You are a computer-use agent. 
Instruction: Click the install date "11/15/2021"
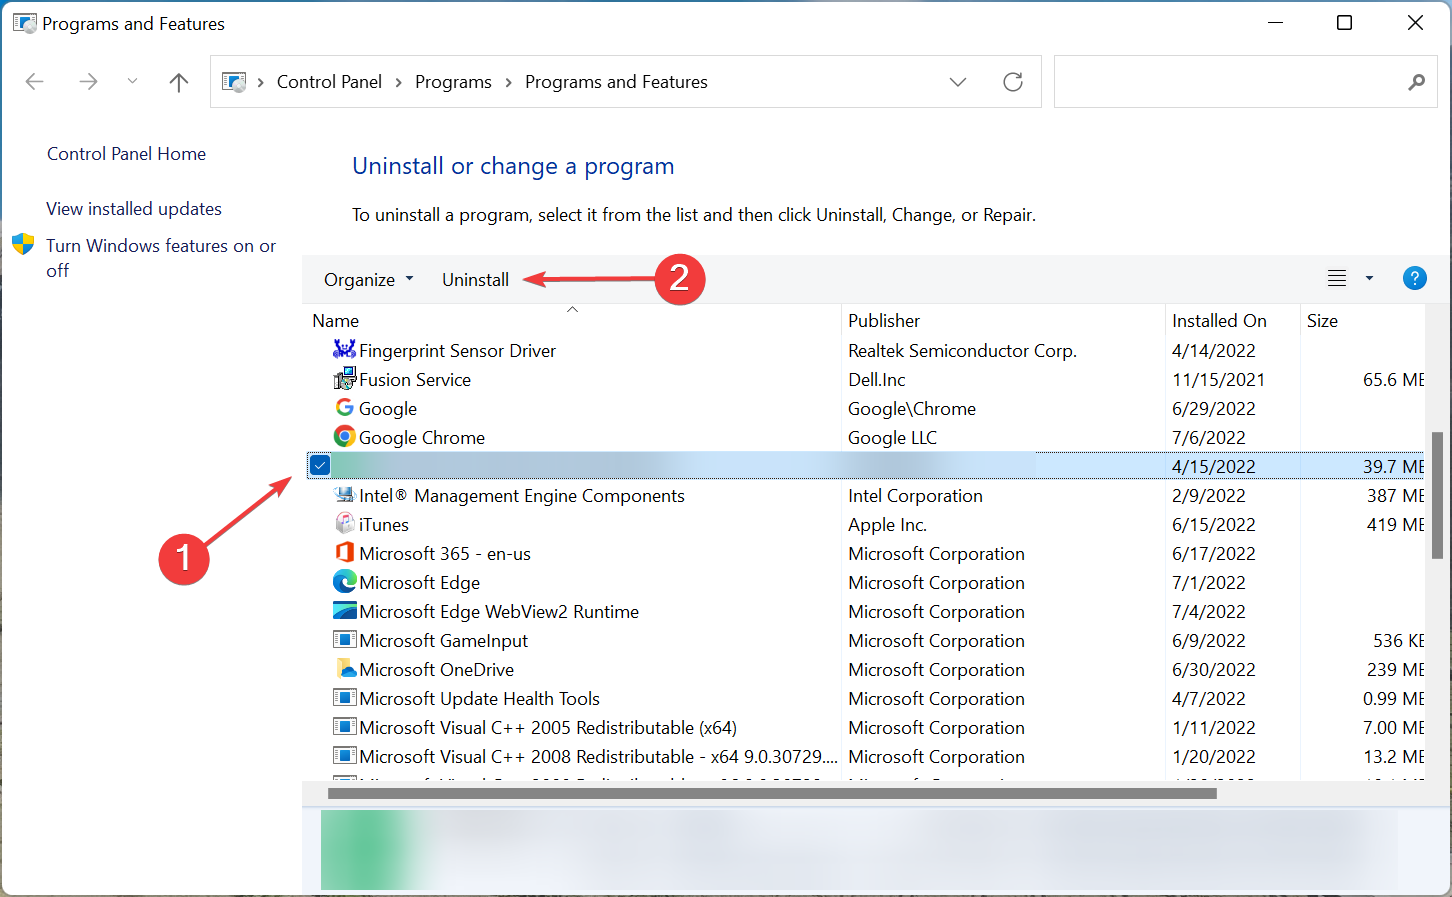coord(1218,380)
